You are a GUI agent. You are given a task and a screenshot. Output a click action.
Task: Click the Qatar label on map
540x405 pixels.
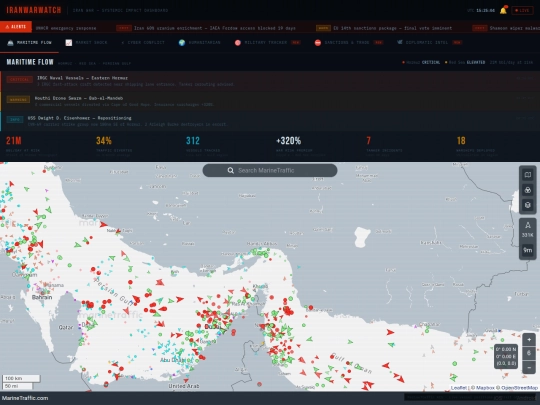click(66, 327)
